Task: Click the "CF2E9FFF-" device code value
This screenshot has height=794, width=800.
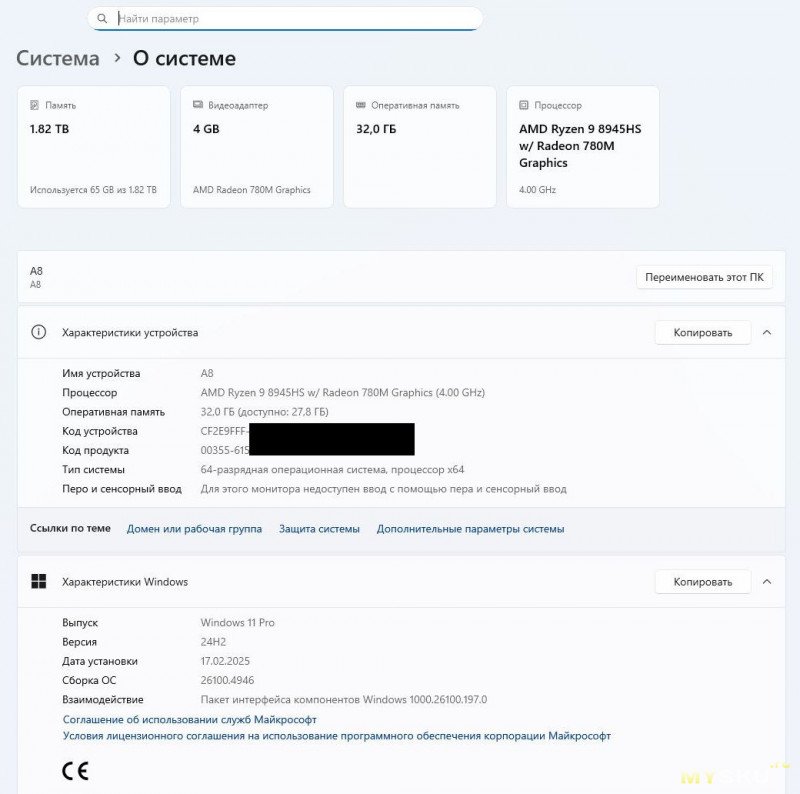Action: 224,431
